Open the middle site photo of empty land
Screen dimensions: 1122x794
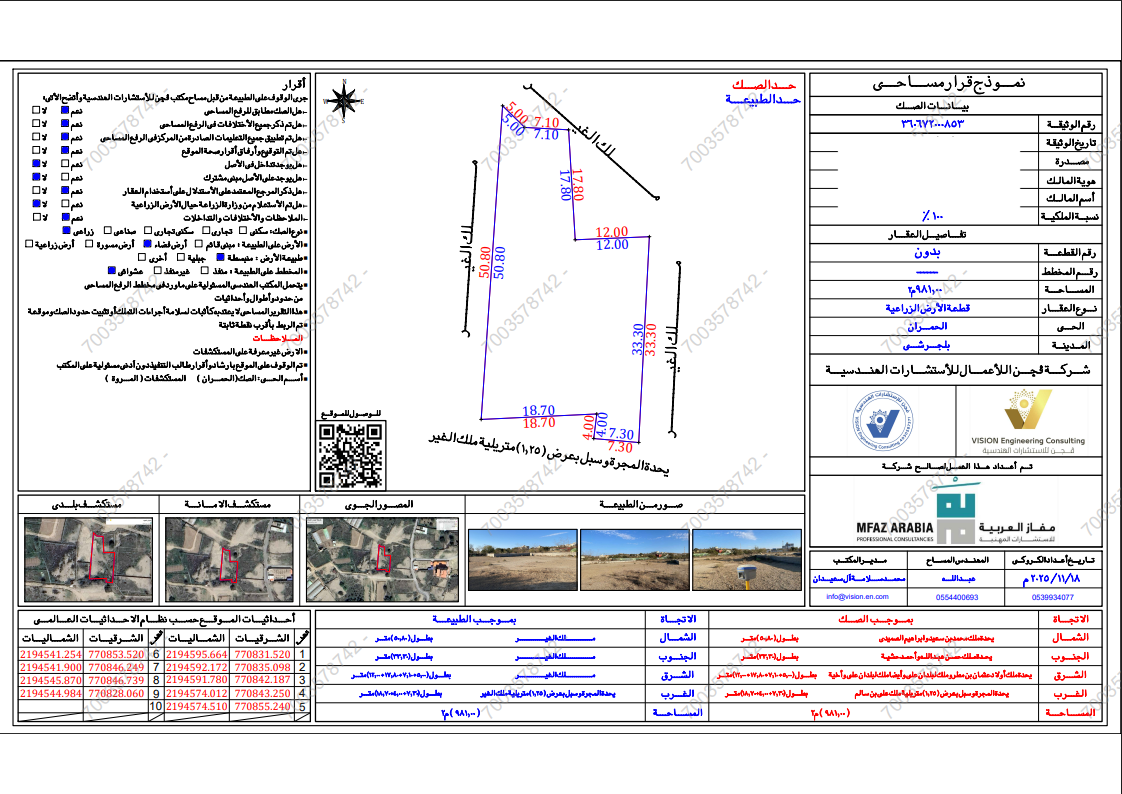635,560
